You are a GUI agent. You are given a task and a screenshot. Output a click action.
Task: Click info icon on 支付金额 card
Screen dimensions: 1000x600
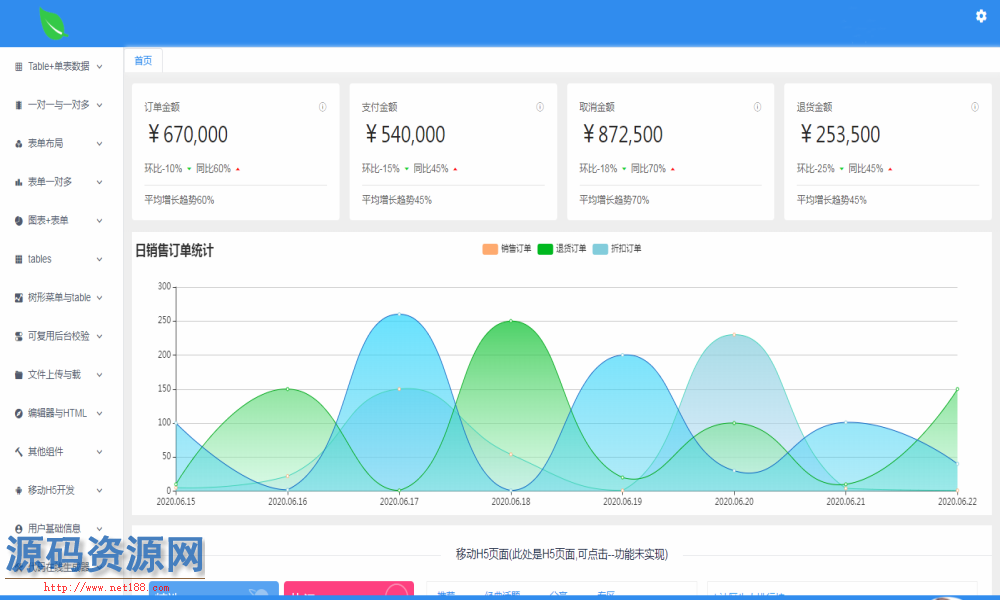540,107
